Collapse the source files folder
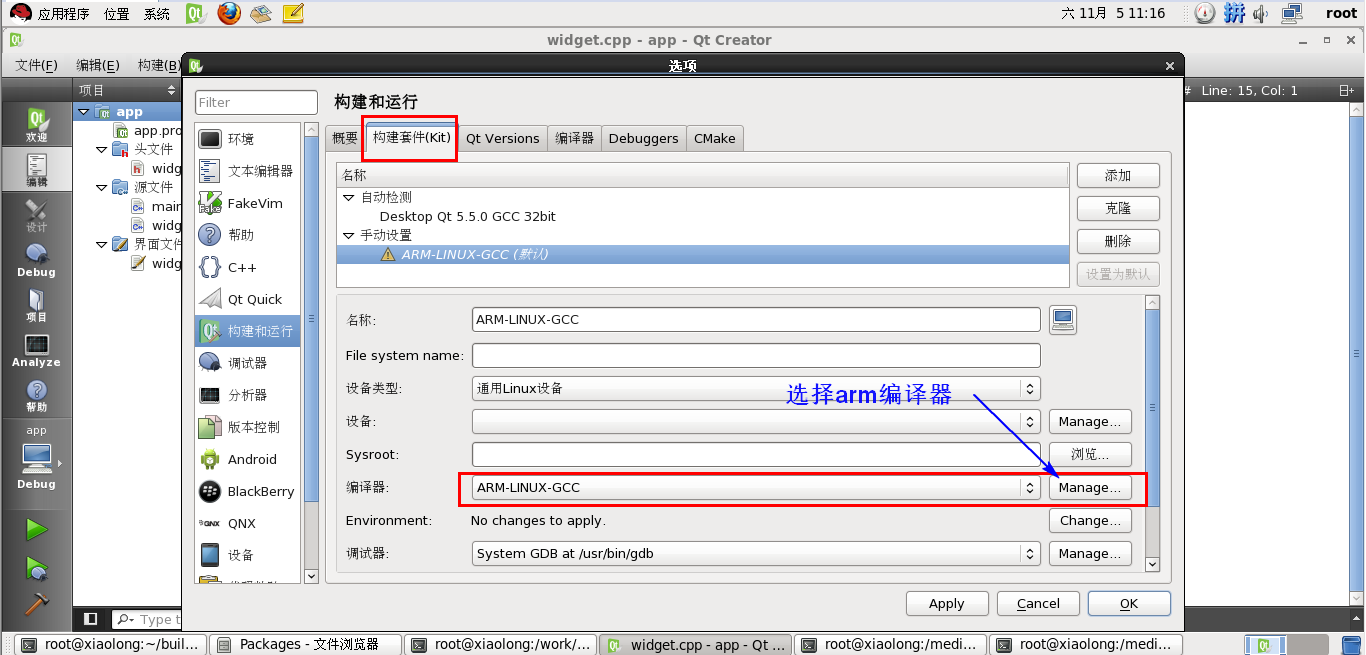 (102, 187)
